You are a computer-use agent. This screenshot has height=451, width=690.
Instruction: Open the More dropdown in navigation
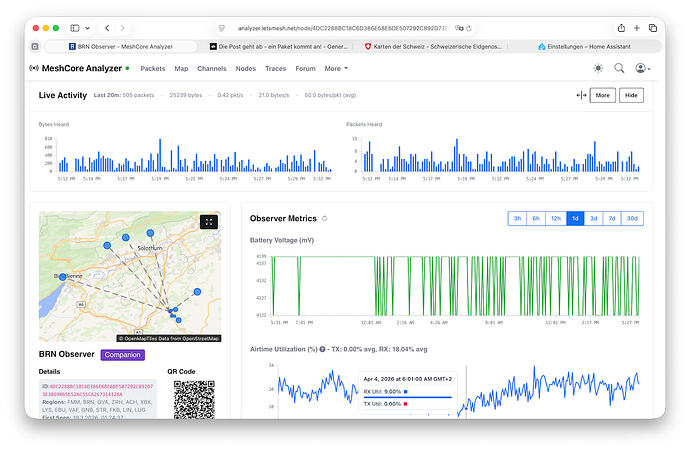[x=335, y=69]
